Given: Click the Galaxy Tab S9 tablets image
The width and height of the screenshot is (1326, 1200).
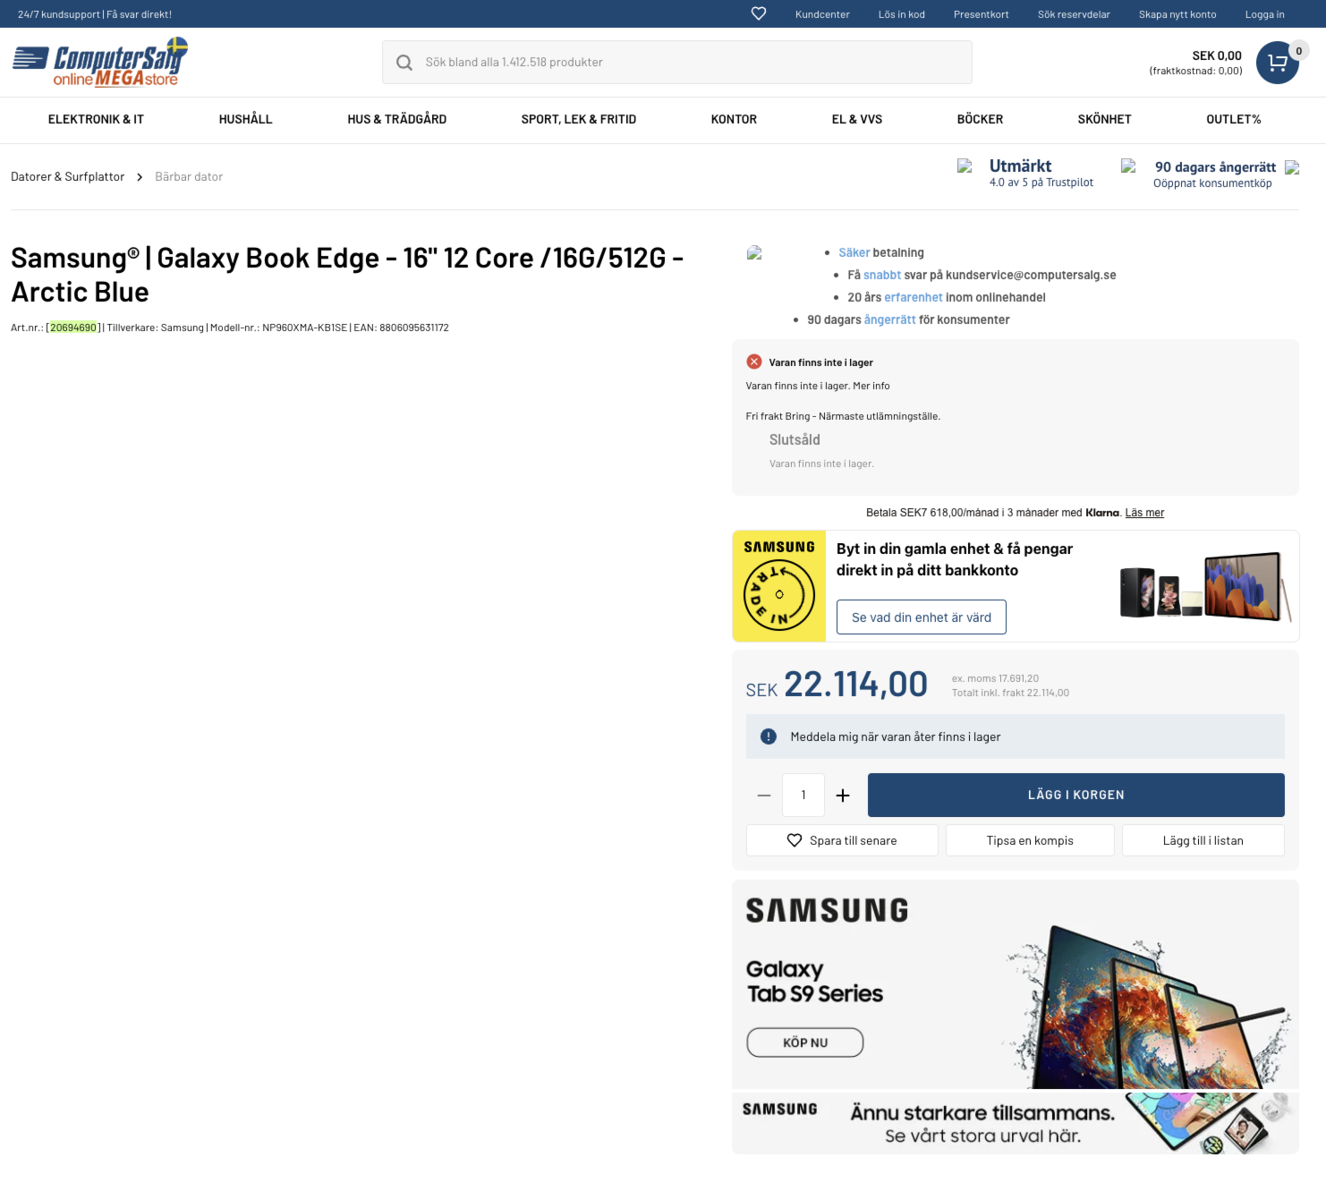Looking at the screenshot, I should click(1145, 1005).
